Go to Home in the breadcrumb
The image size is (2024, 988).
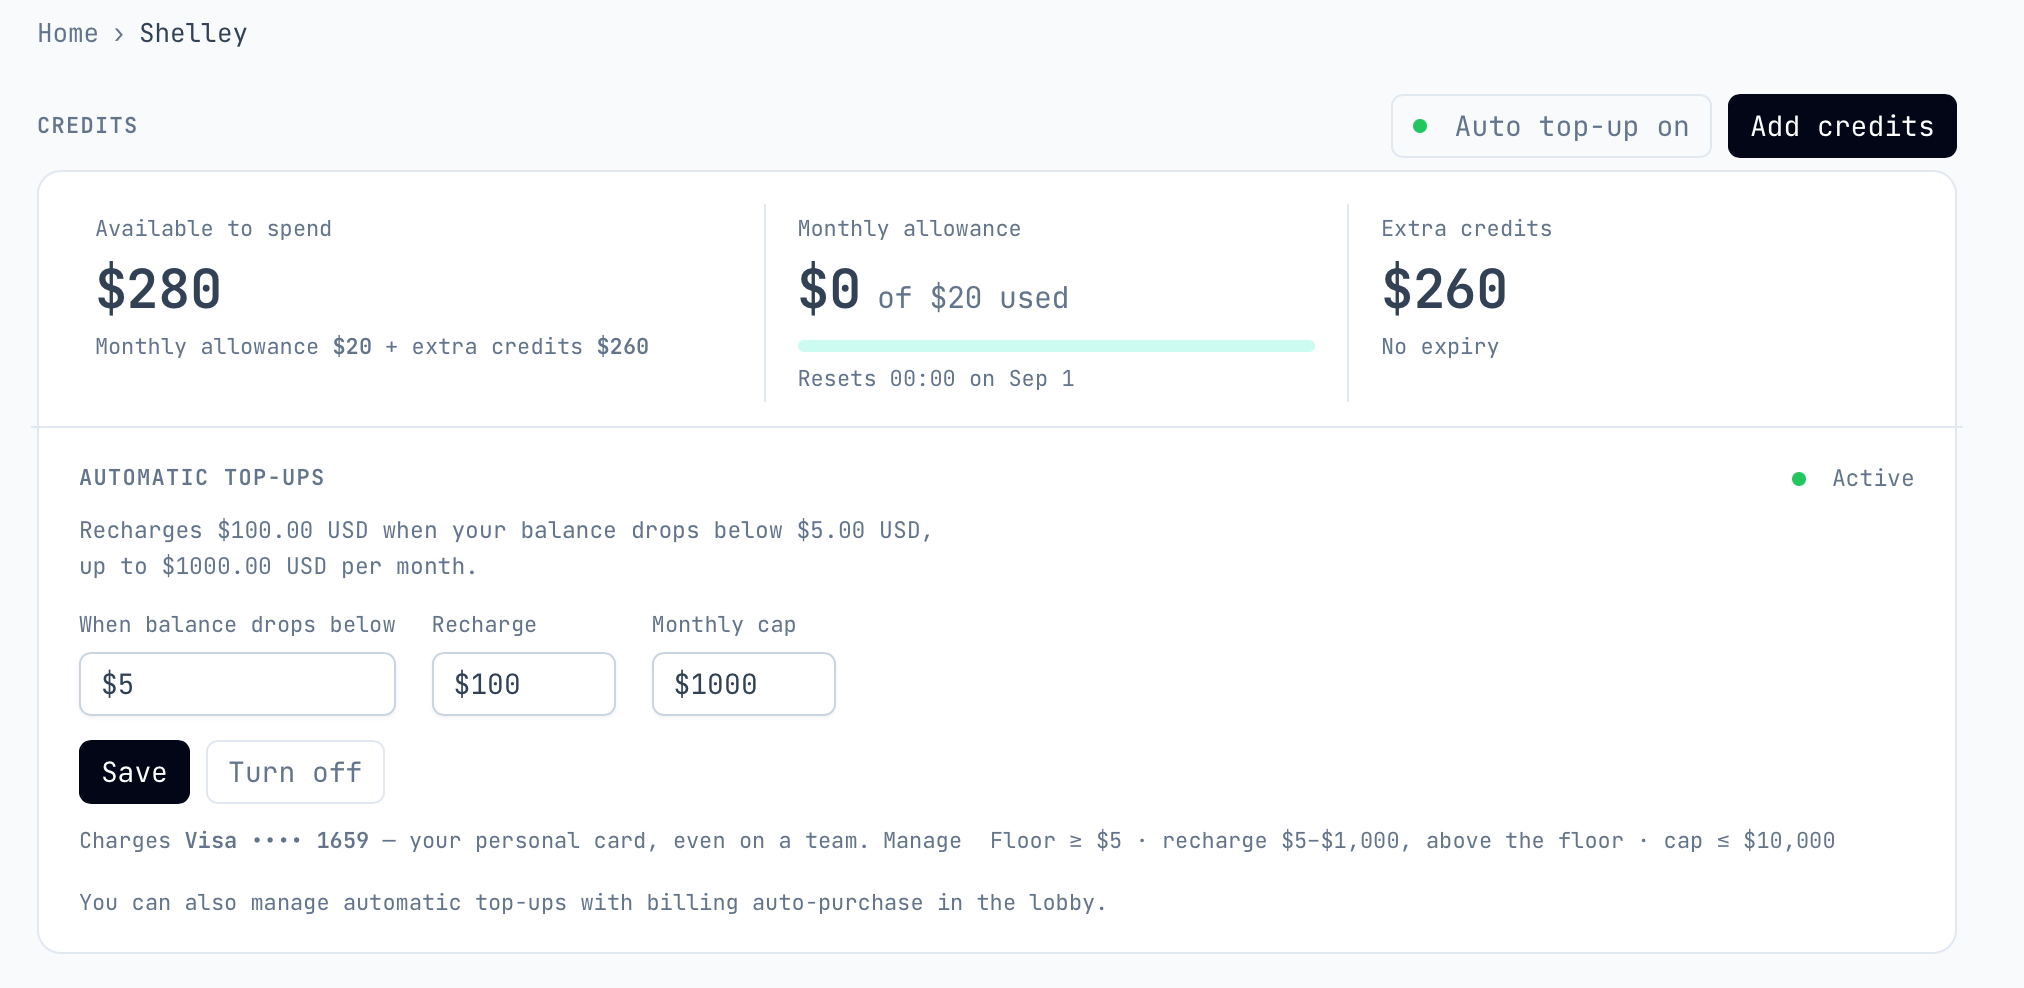(x=68, y=34)
